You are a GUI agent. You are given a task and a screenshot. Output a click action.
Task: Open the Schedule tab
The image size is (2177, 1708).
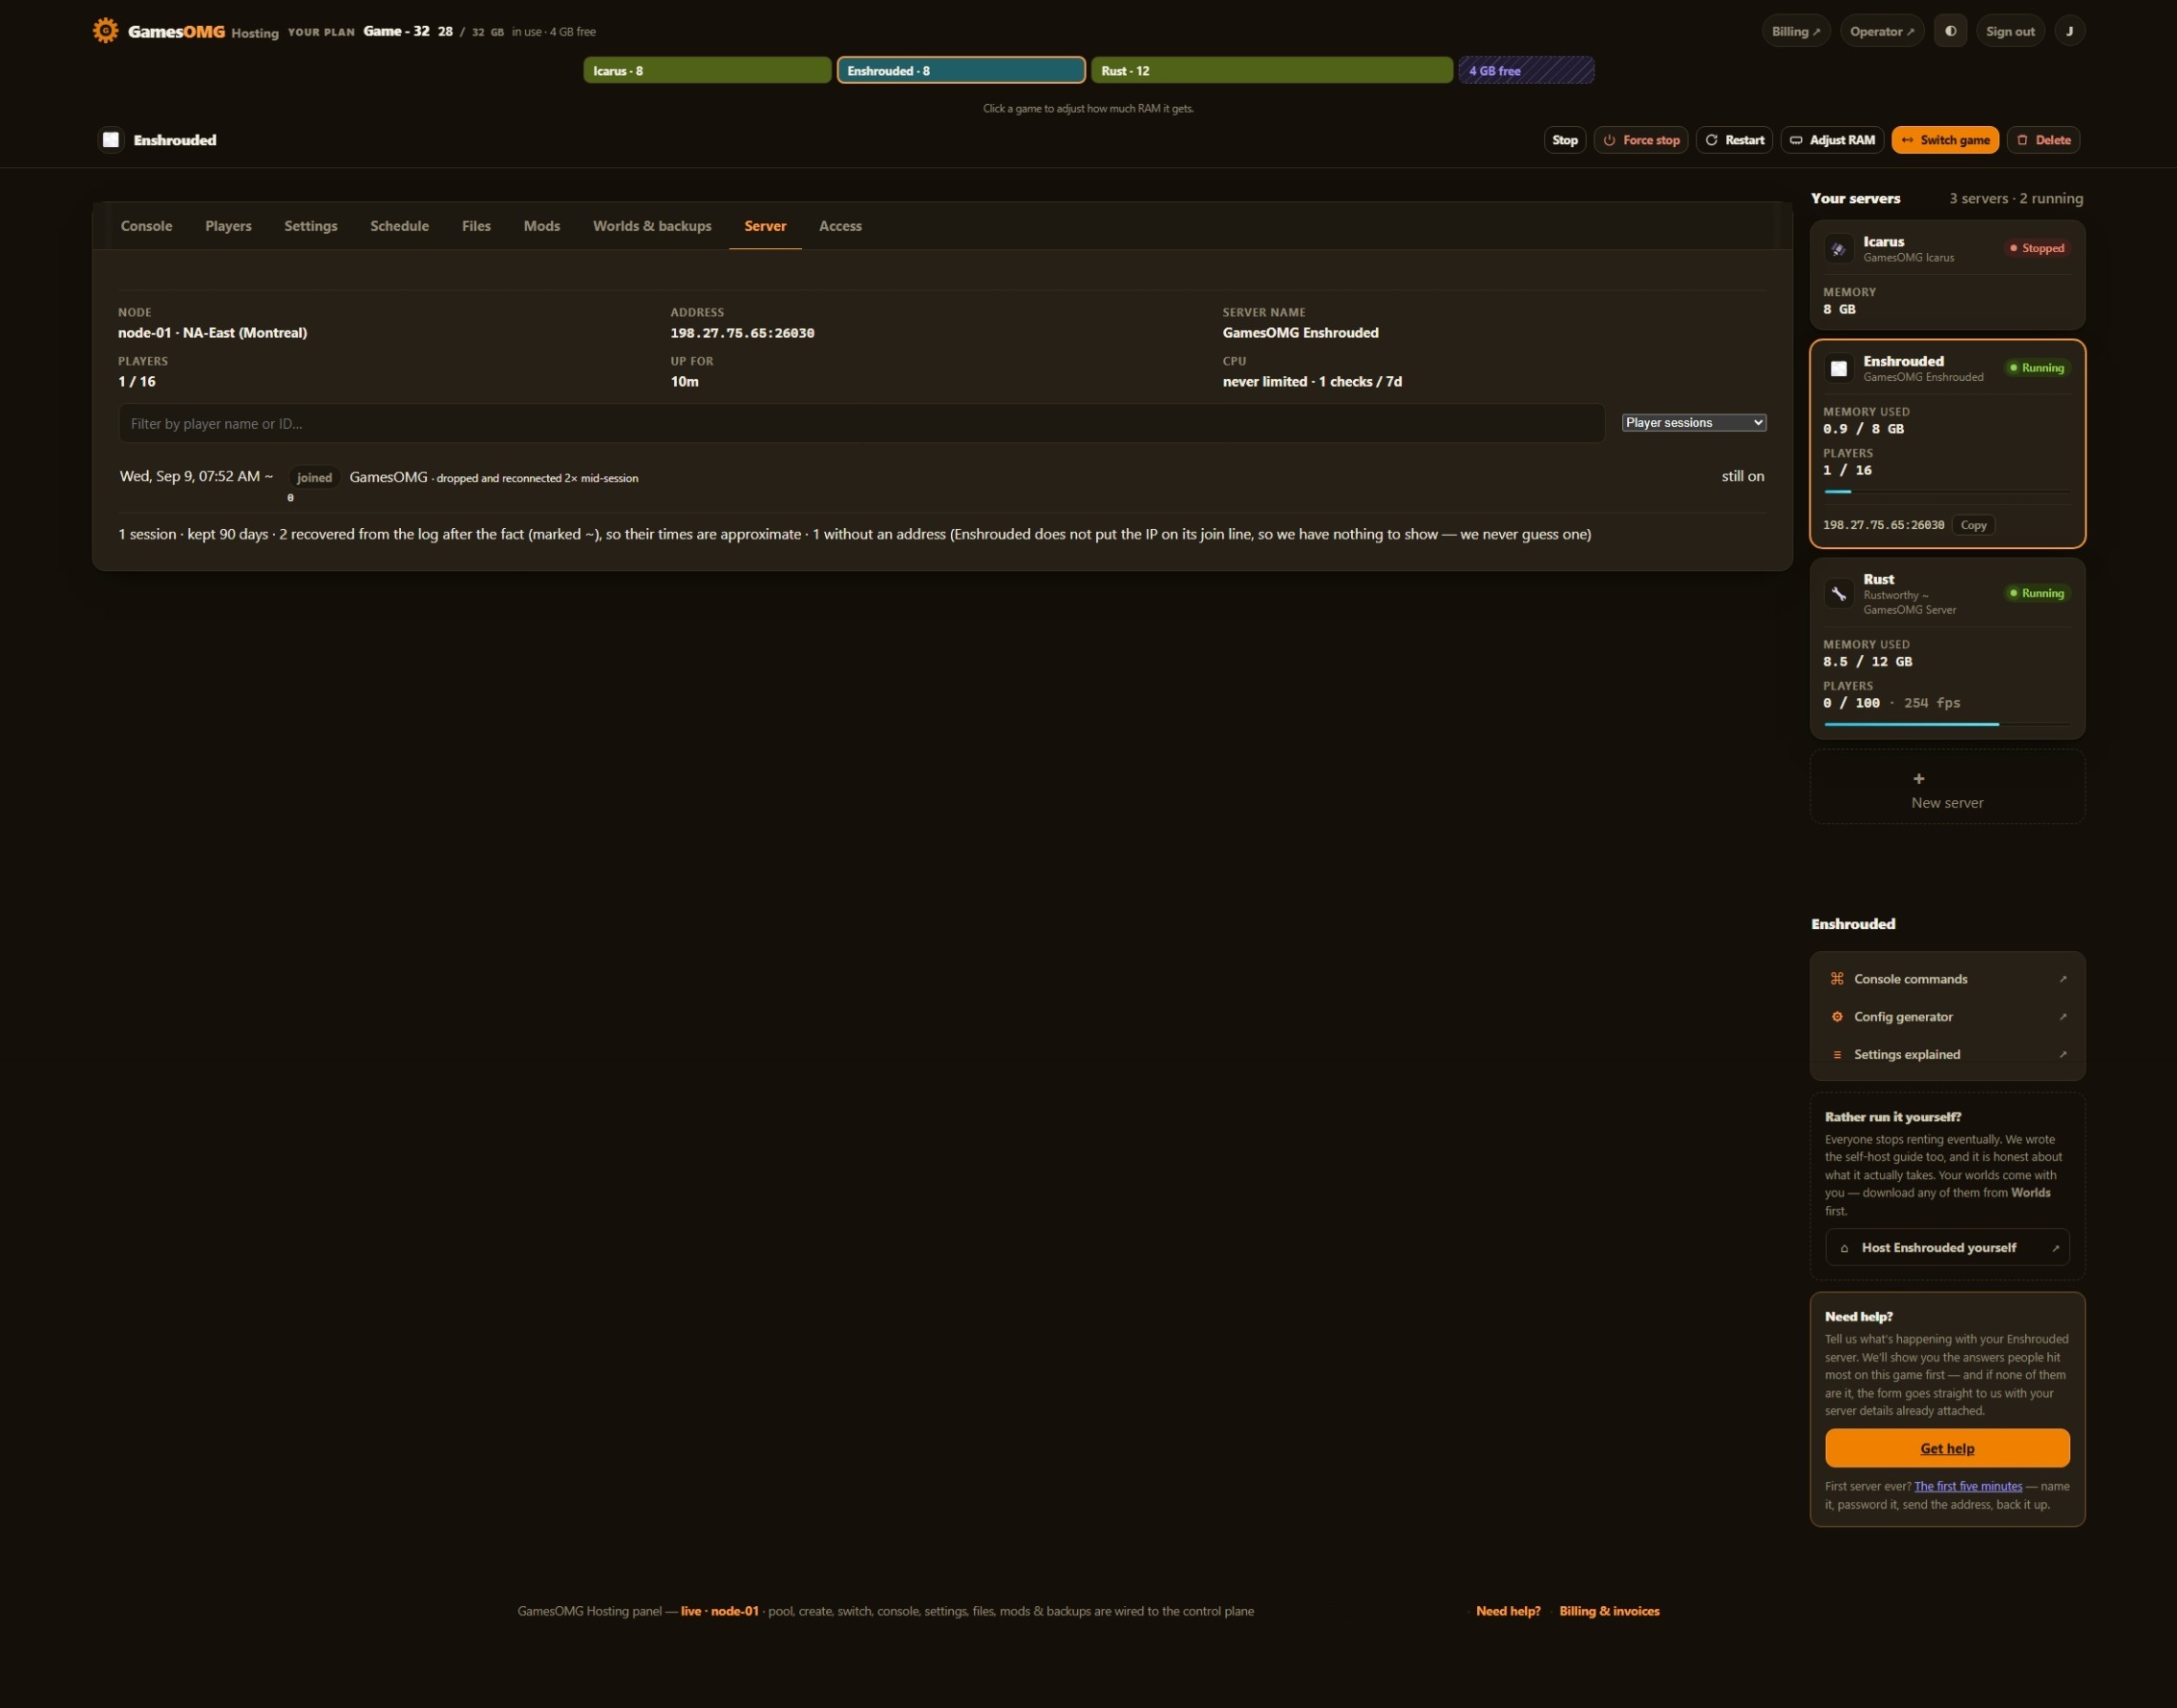pos(399,226)
